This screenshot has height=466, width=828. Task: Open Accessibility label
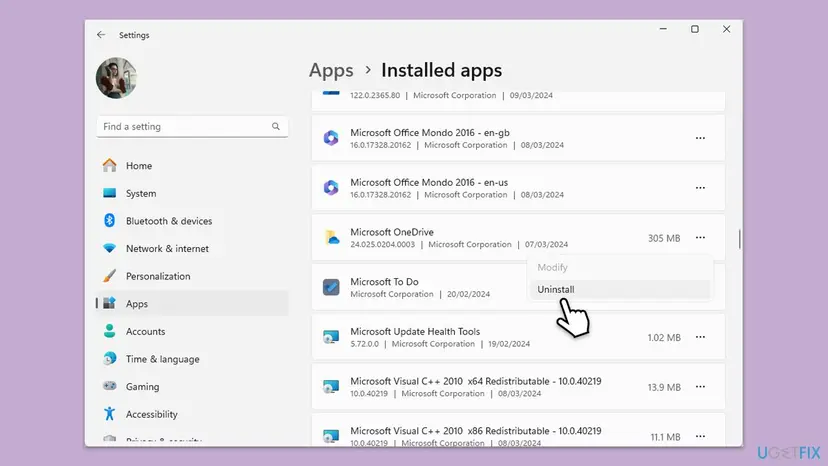[152, 414]
